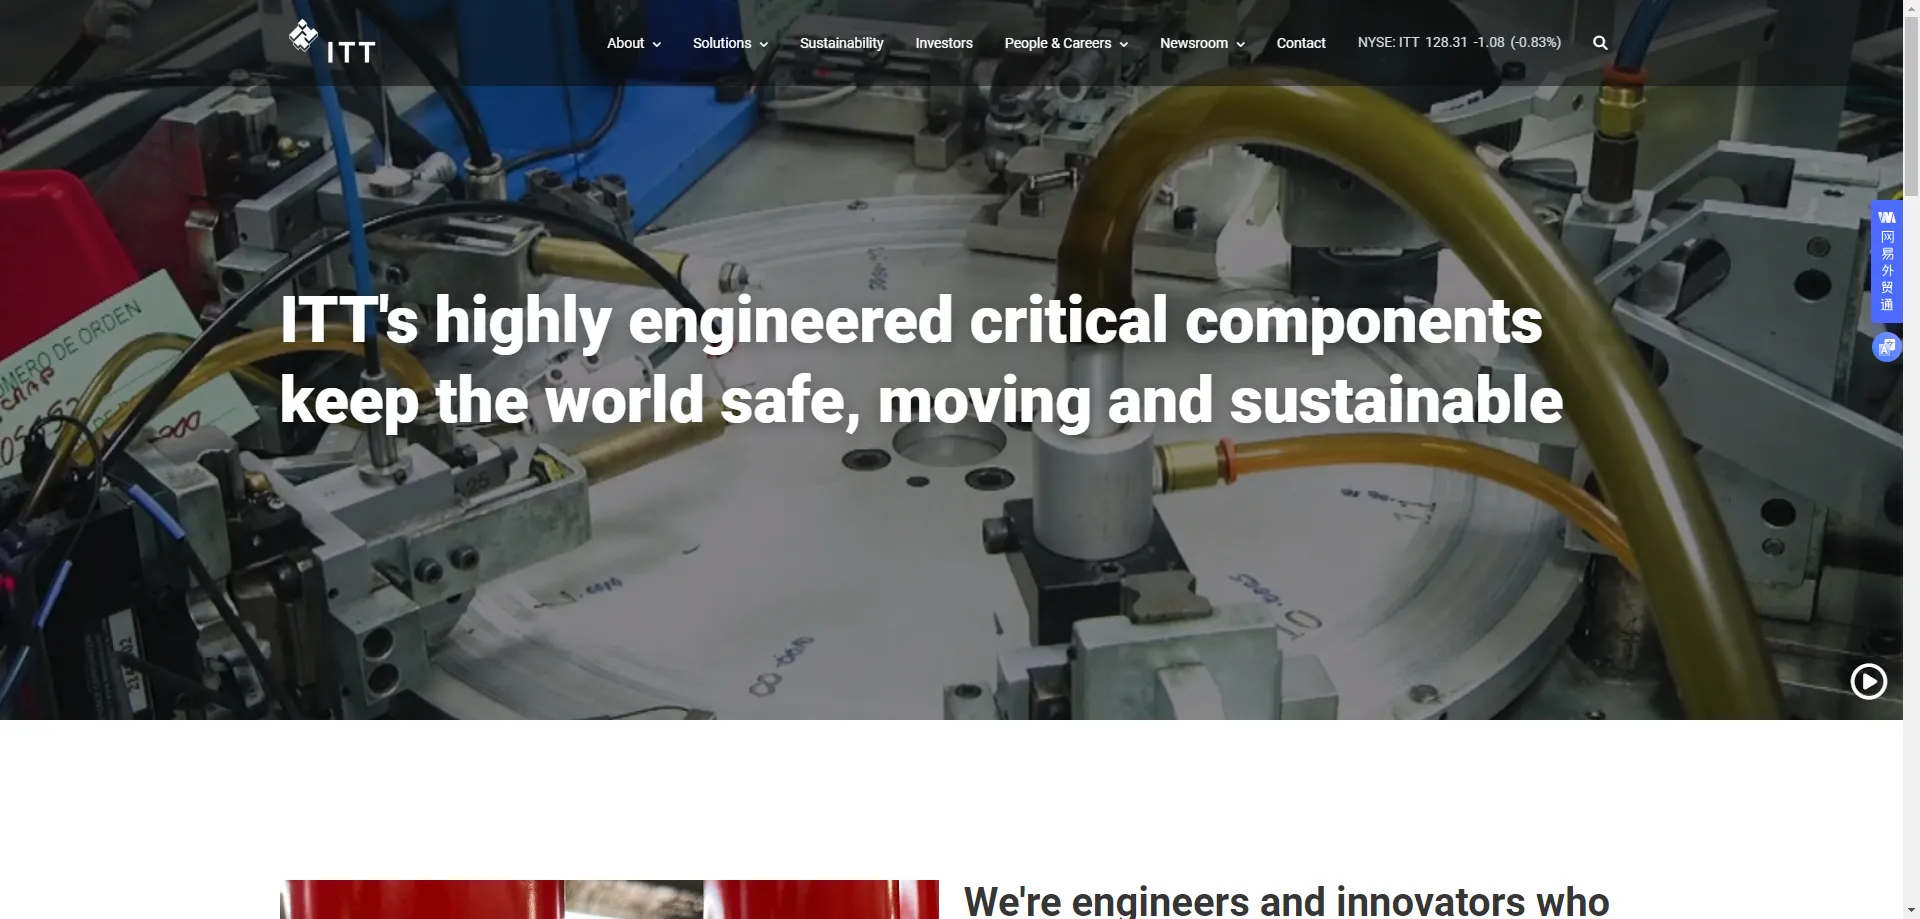Image resolution: width=1920 pixels, height=919 pixels.
Task: Click the NYSE: ITT stock quote
Action: click(x=1459, y=42)
